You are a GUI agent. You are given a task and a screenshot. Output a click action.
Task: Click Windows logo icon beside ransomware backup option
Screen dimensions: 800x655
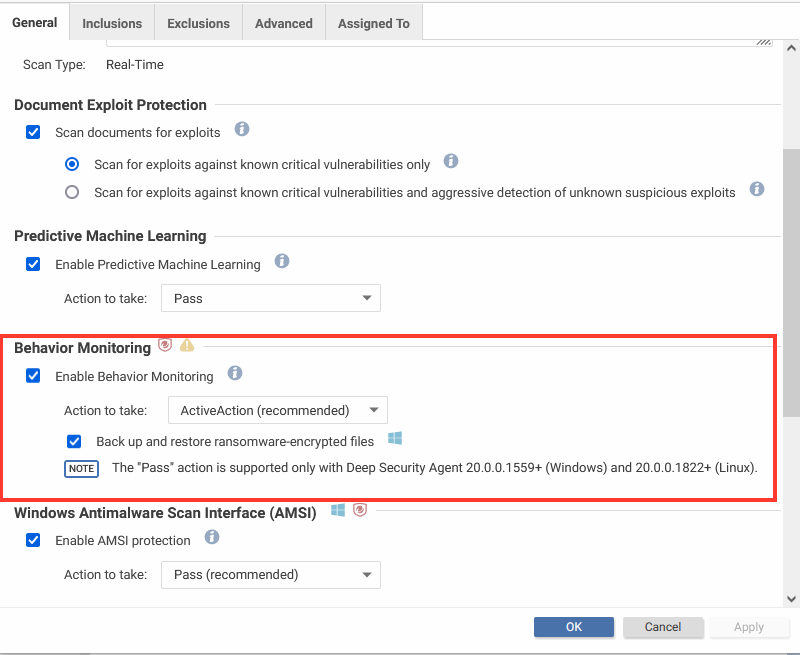pyautogui.click(x=395, y=438)
